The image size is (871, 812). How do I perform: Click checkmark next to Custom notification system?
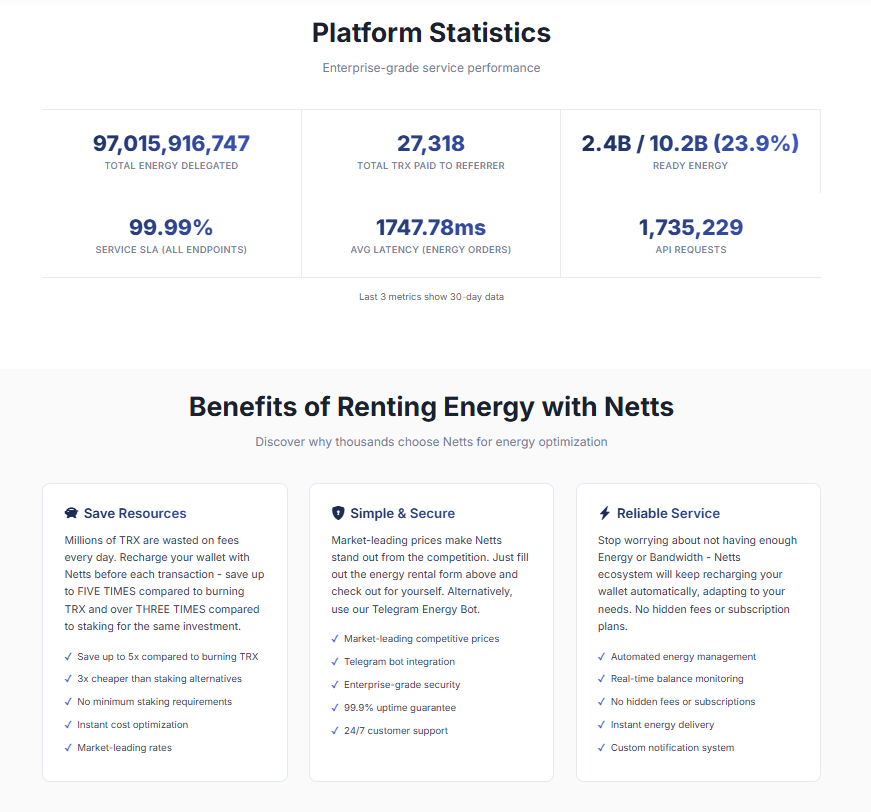tap(601, 748)
